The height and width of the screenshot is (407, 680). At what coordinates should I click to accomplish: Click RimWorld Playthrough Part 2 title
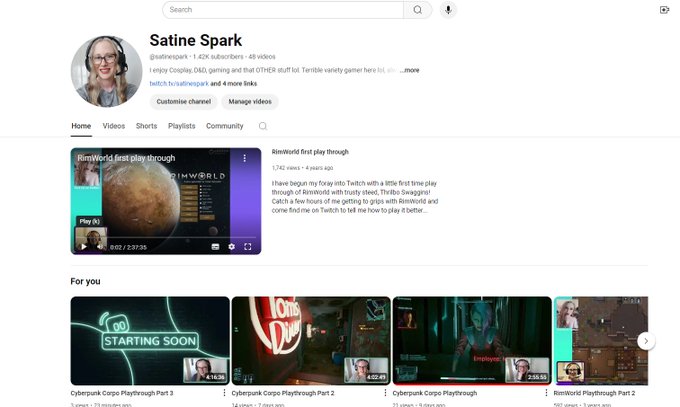pyautogui.click(x=594, y=393)
